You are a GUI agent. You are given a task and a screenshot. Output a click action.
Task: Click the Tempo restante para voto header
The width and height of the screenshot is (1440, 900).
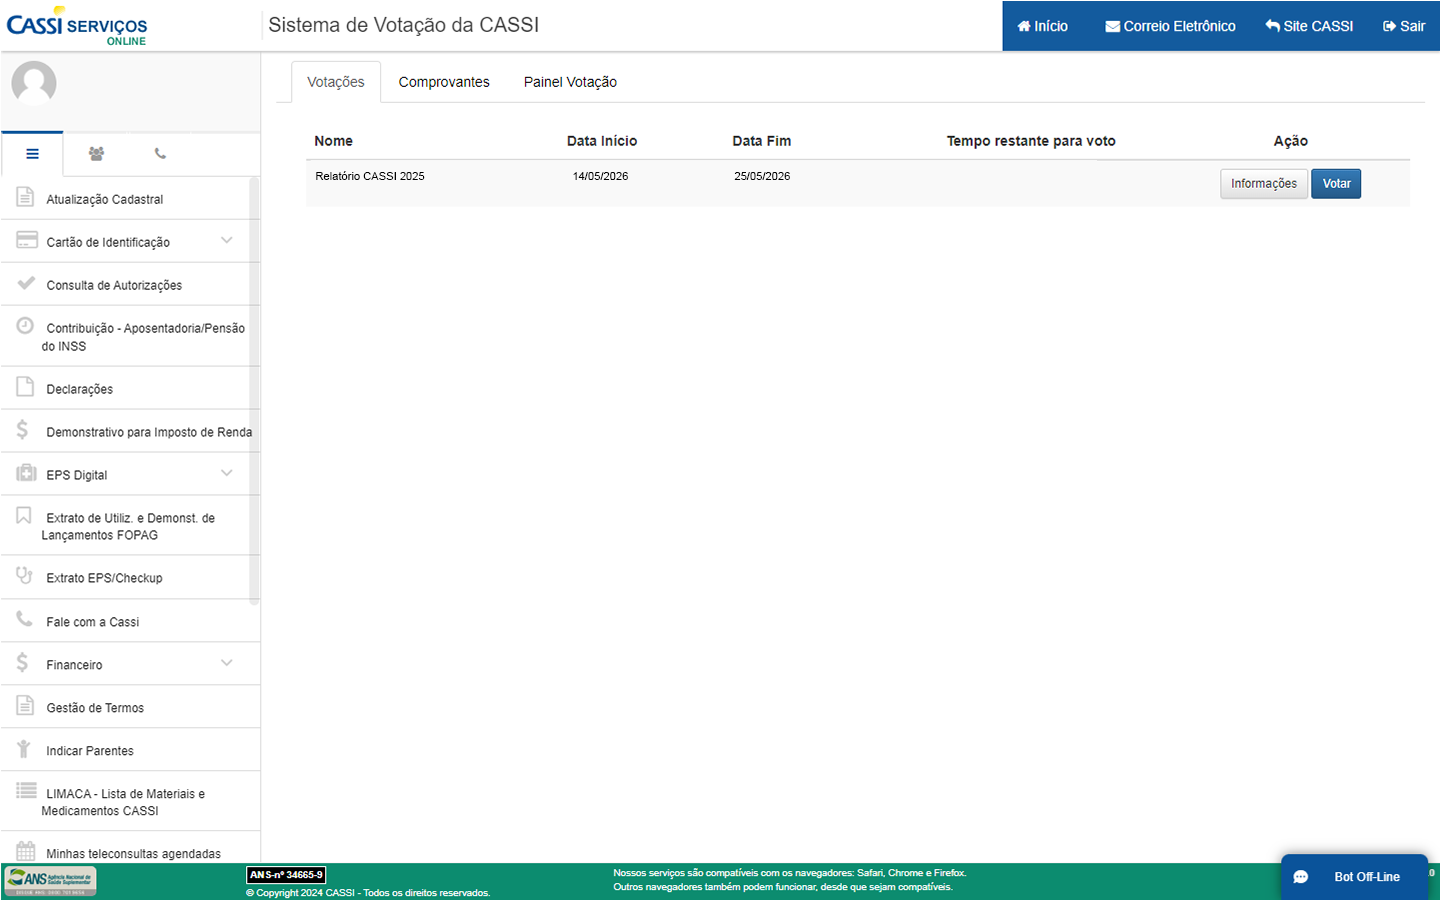click(x=1031, y=141)
